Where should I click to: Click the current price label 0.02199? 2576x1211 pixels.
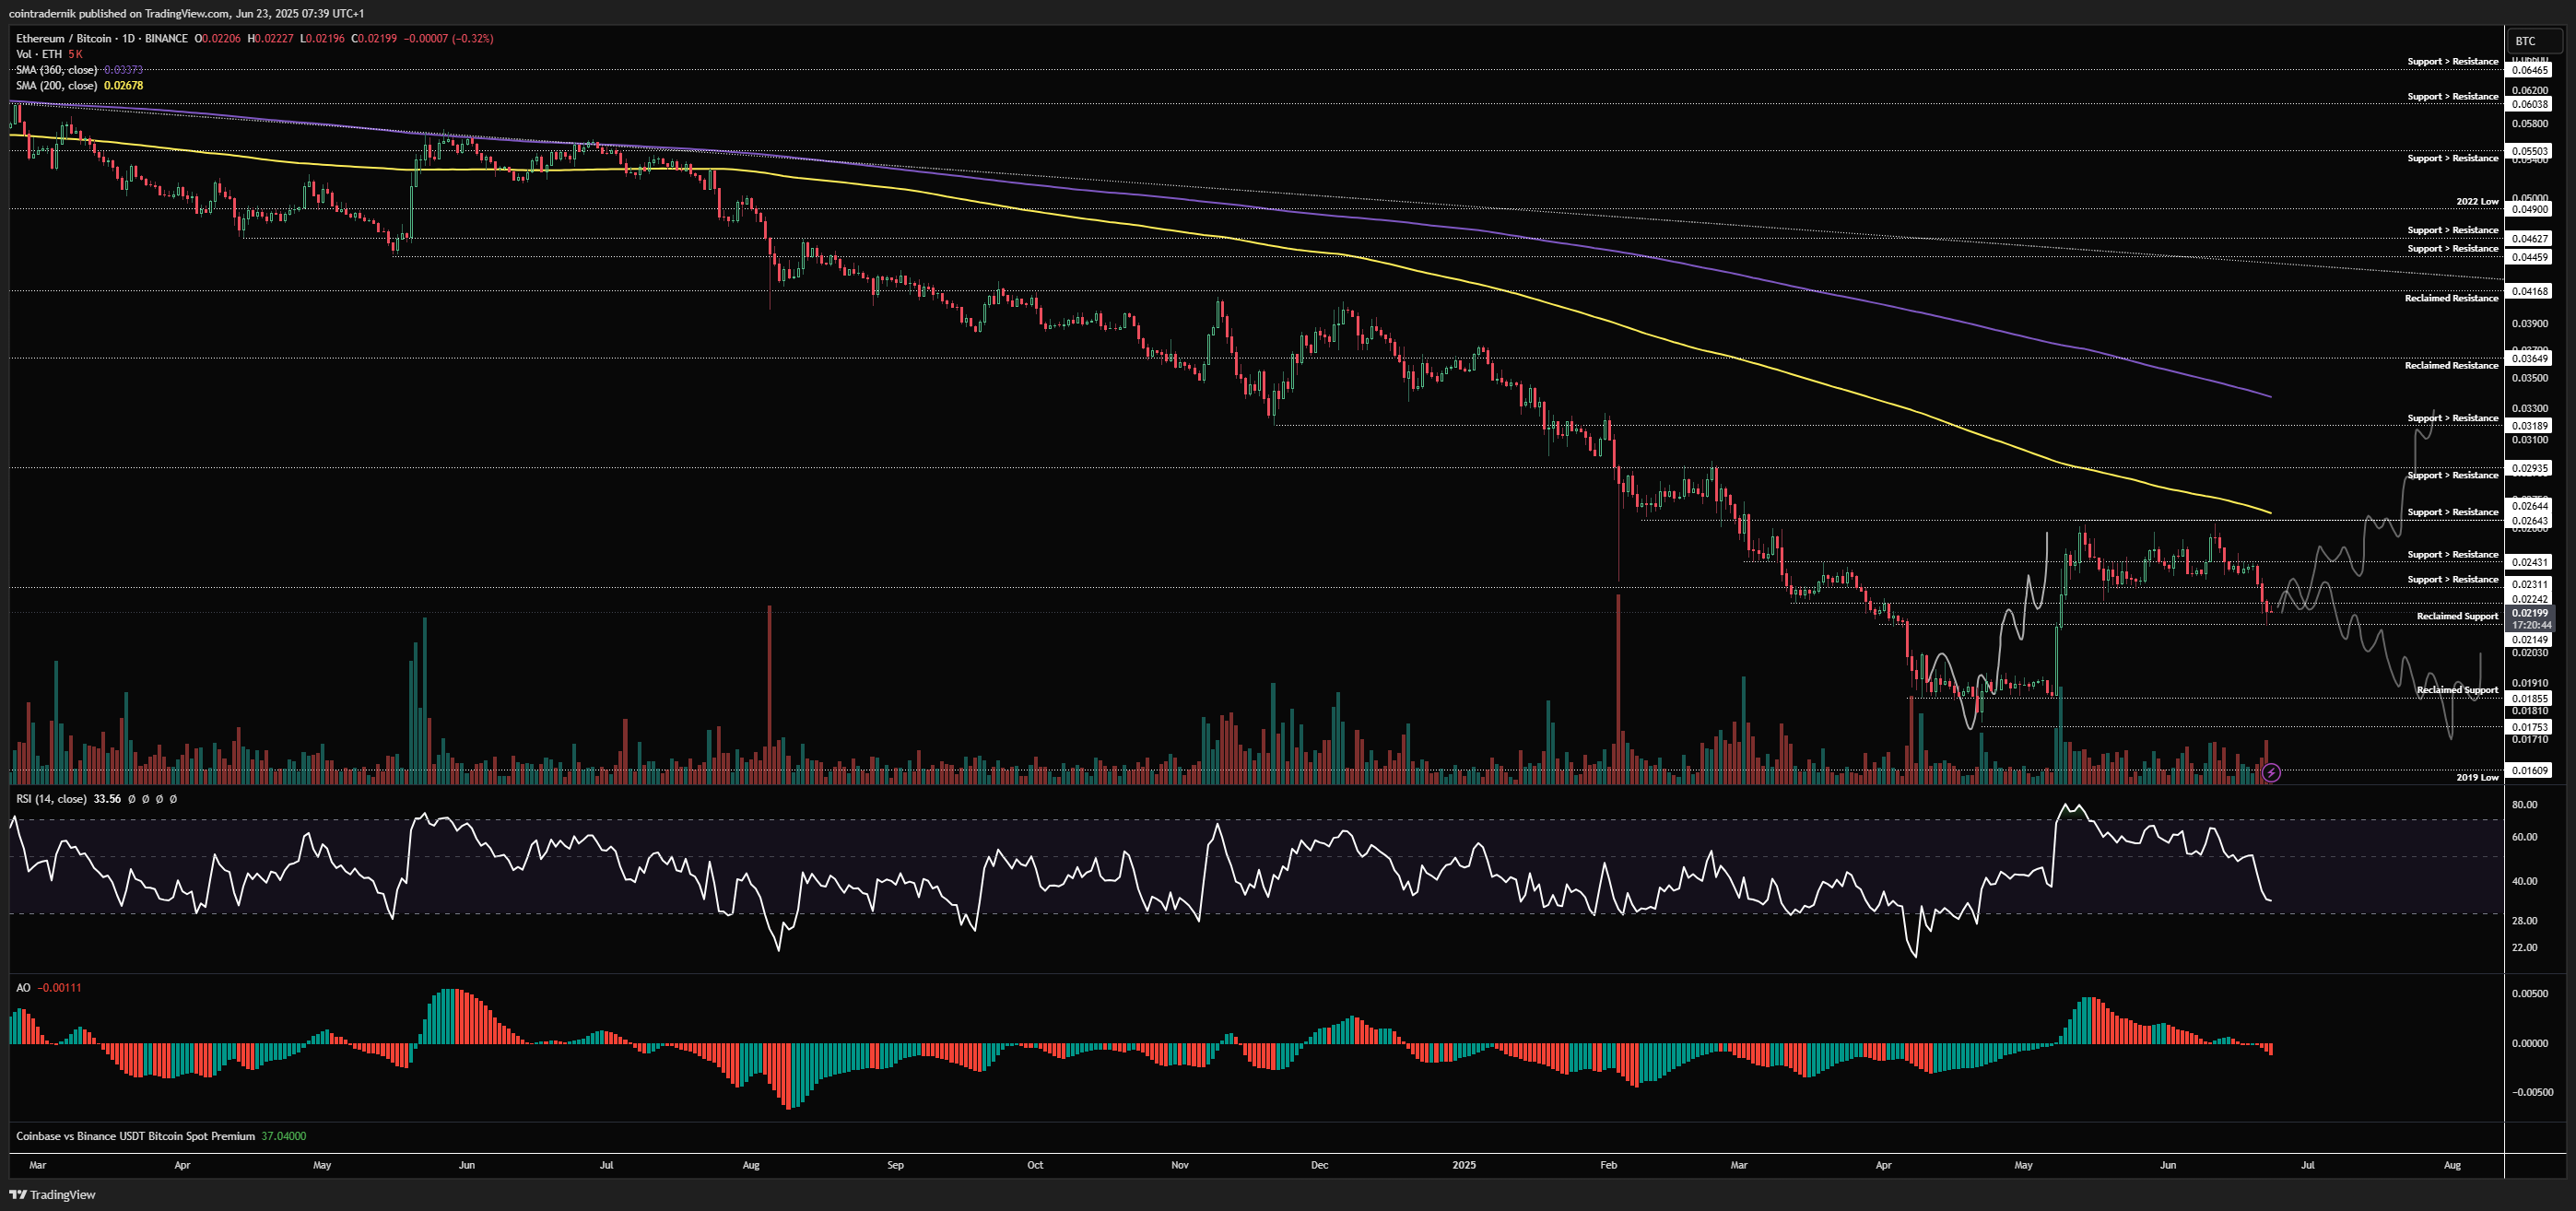click(x=2530, y=613)
